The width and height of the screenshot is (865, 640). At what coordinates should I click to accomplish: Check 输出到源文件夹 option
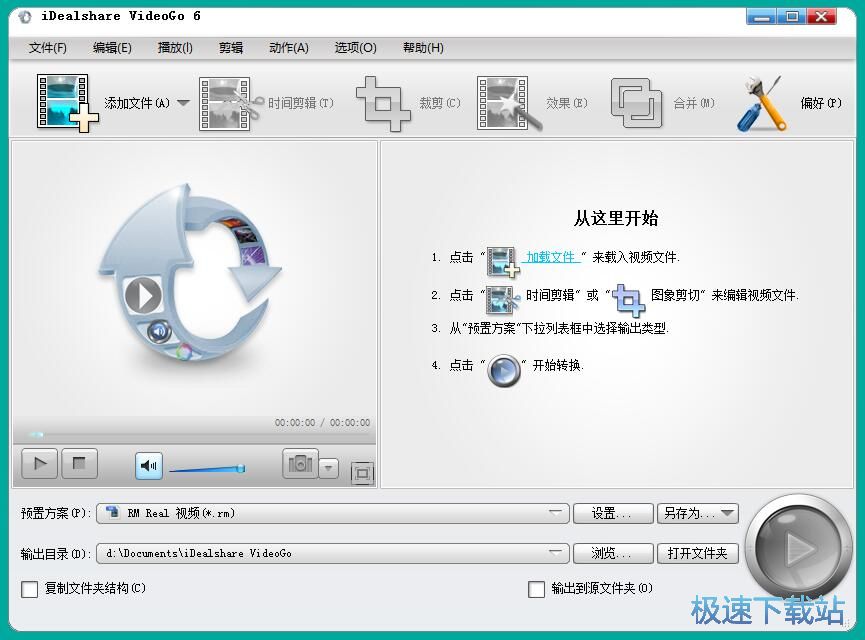click(536, 589)
